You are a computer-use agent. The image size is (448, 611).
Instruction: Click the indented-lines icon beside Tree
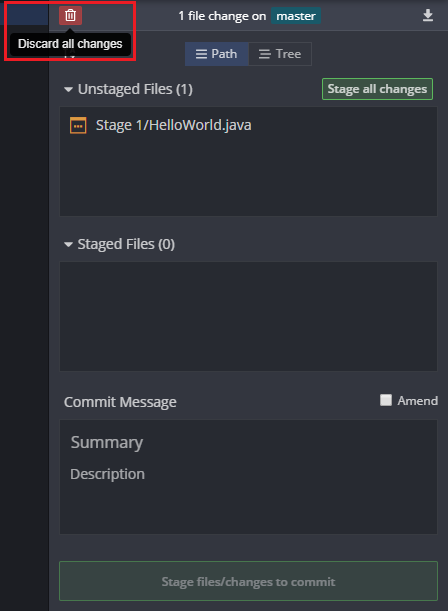265,54
